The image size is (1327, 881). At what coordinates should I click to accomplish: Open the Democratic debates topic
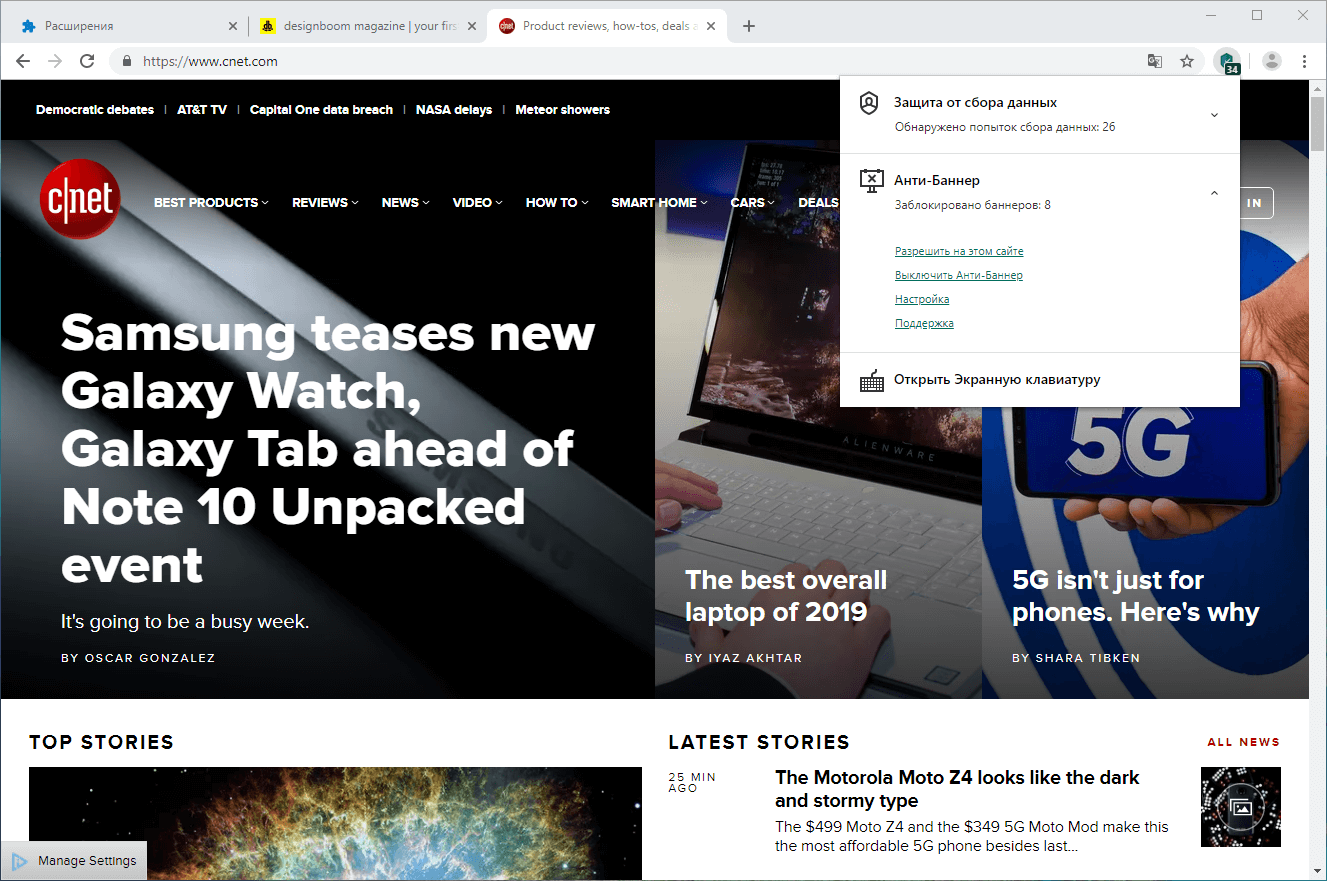pyautogui.click(x=95, y=110)
